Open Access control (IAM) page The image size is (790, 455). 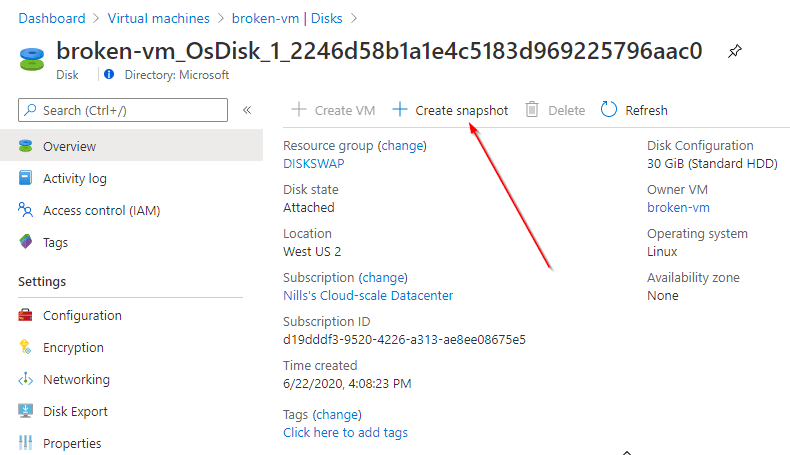[101, 210]
